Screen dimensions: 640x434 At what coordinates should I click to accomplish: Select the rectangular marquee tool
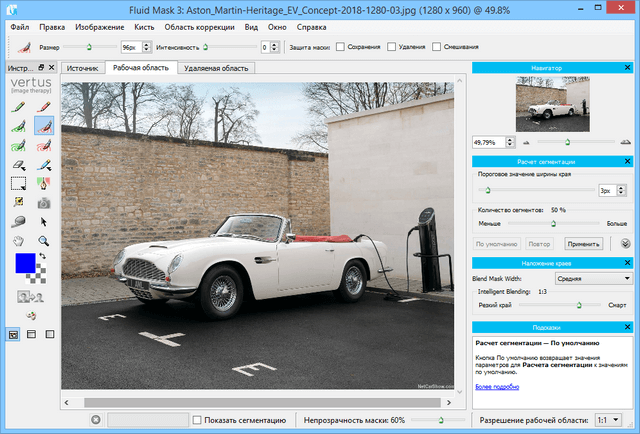point(17,183)
